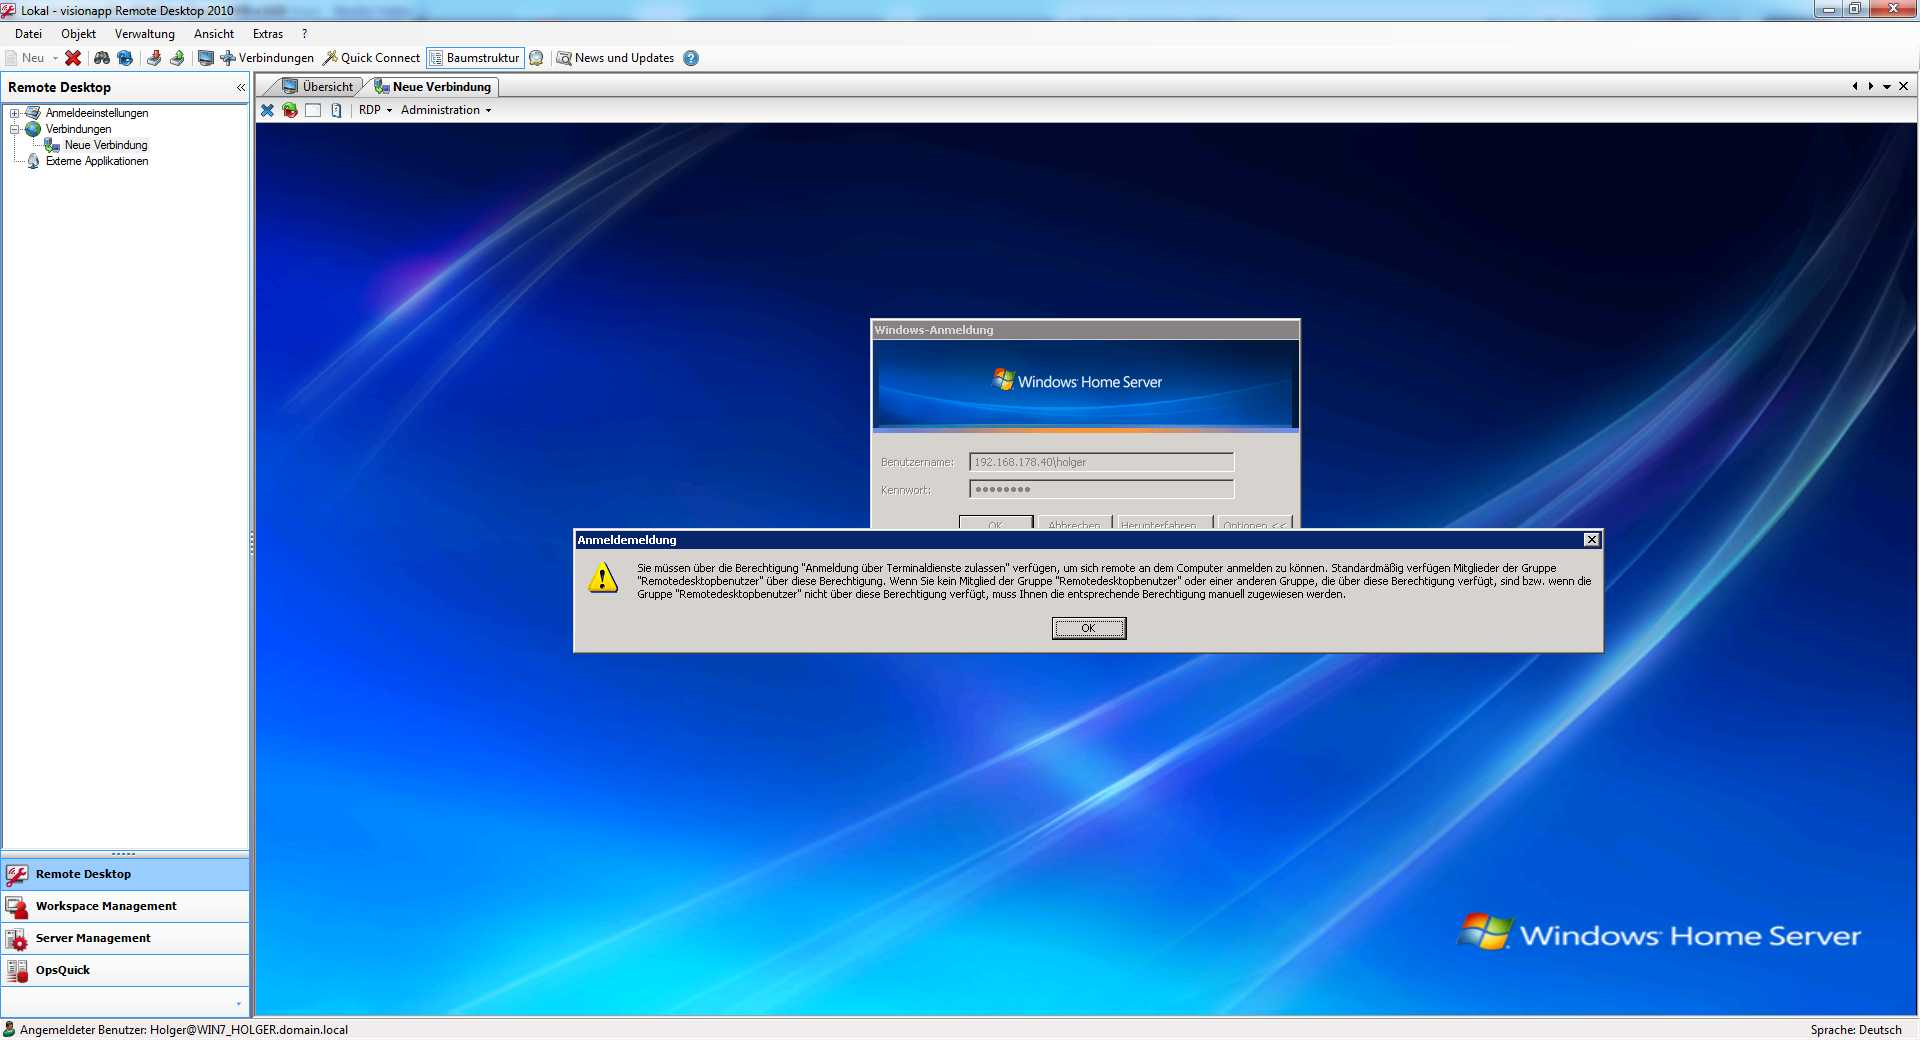Open the Neu dropdown arrow
Screen dimensions: 1920x1040
55,58
